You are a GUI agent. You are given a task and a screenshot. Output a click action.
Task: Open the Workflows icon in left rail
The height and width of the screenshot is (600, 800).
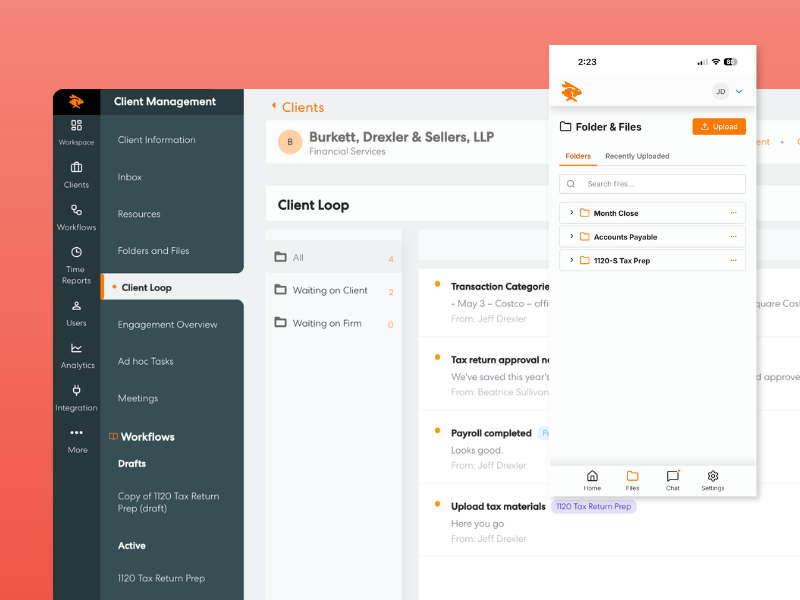click(77, 210)
